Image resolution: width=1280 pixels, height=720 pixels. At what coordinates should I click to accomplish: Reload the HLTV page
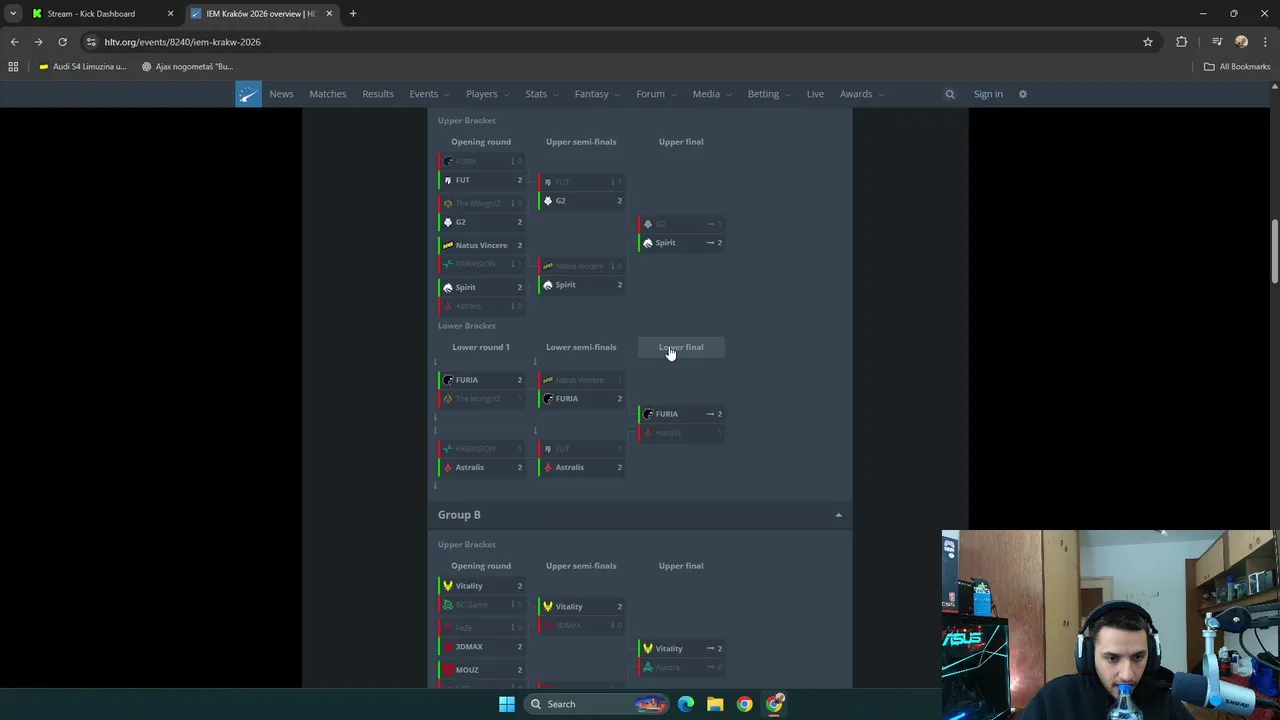click(x=62, y=42)
